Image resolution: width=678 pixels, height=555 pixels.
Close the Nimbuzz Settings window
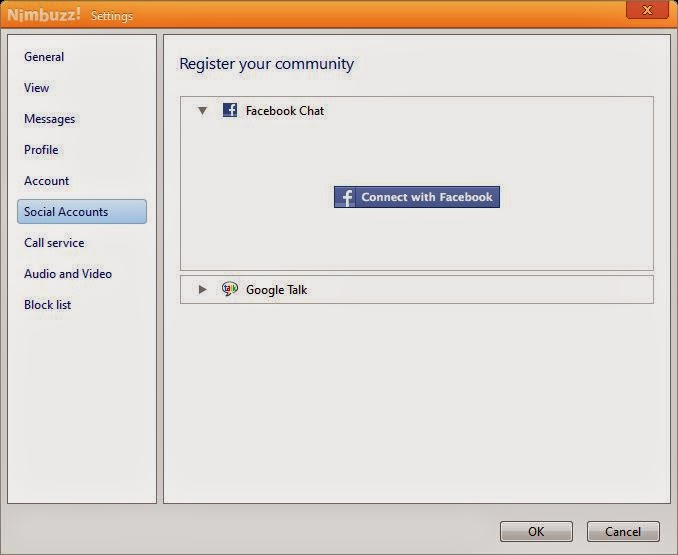click(x=647, y=10)
